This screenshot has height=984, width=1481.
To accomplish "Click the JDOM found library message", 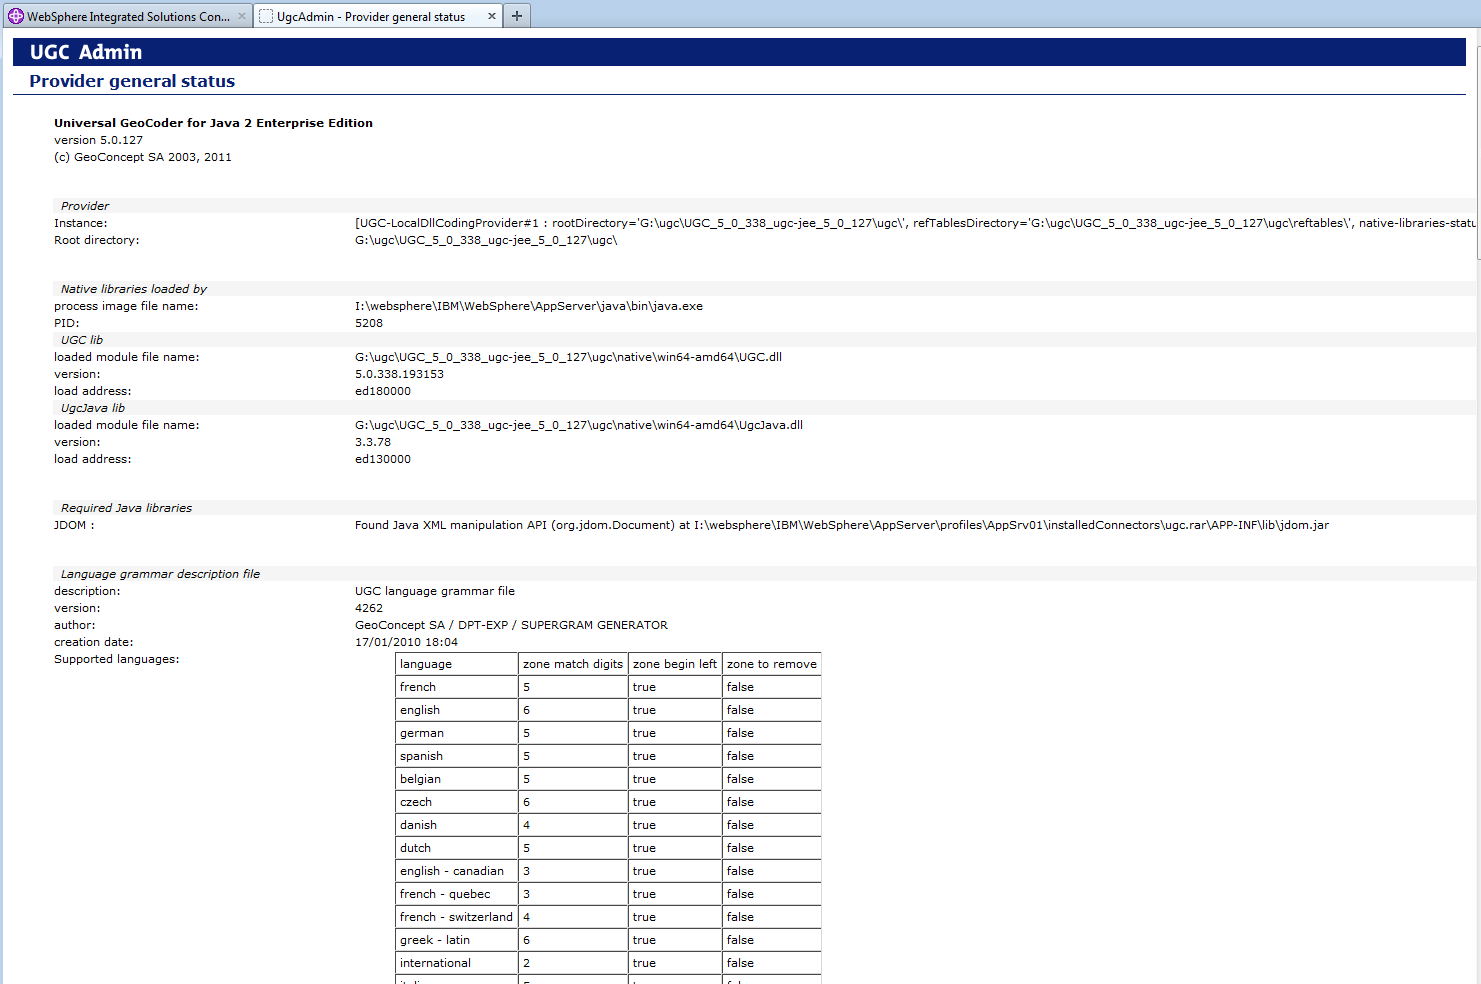I will pos(842,525).
